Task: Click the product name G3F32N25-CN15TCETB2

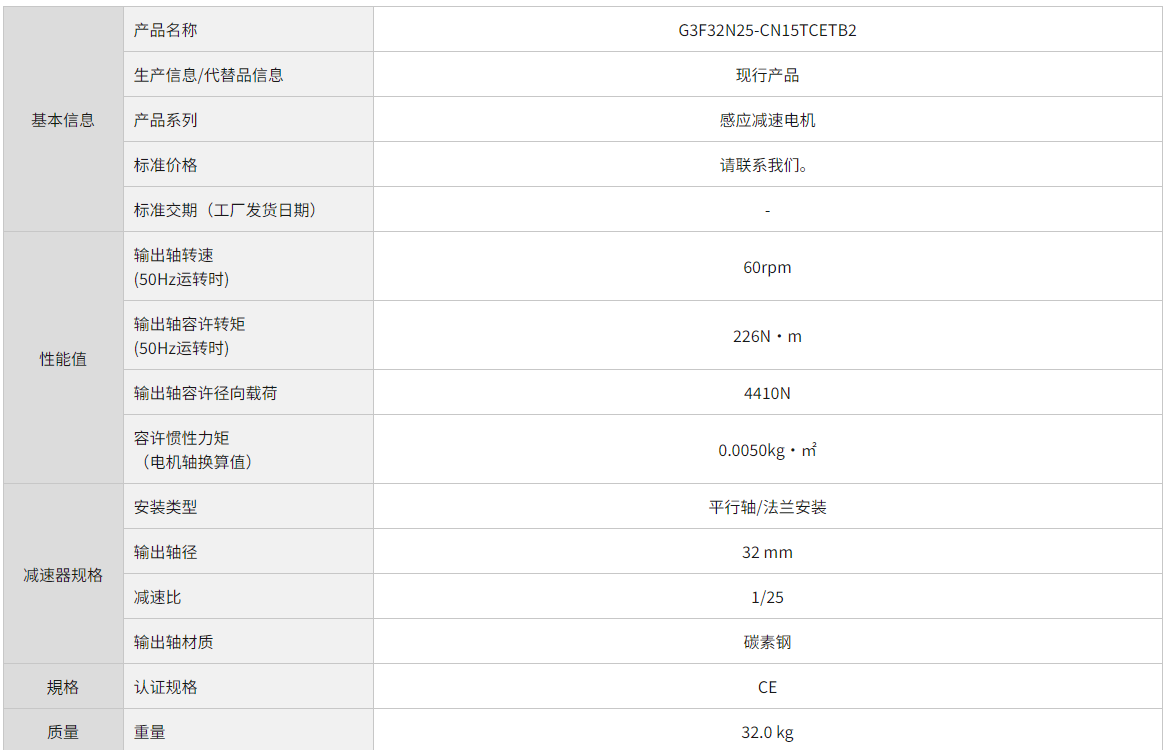Action: [x=767, y=30]
